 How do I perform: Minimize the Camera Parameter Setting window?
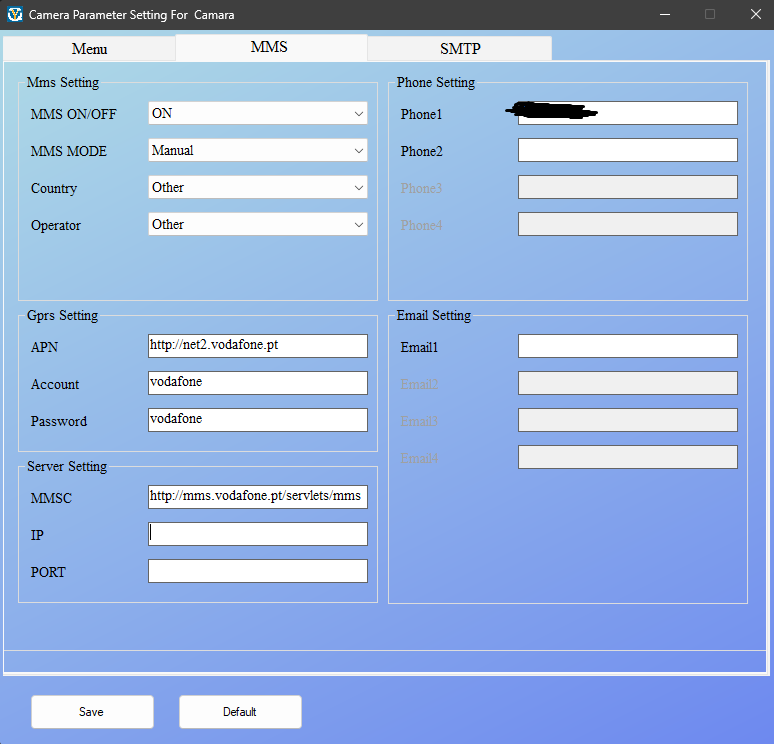664,15
